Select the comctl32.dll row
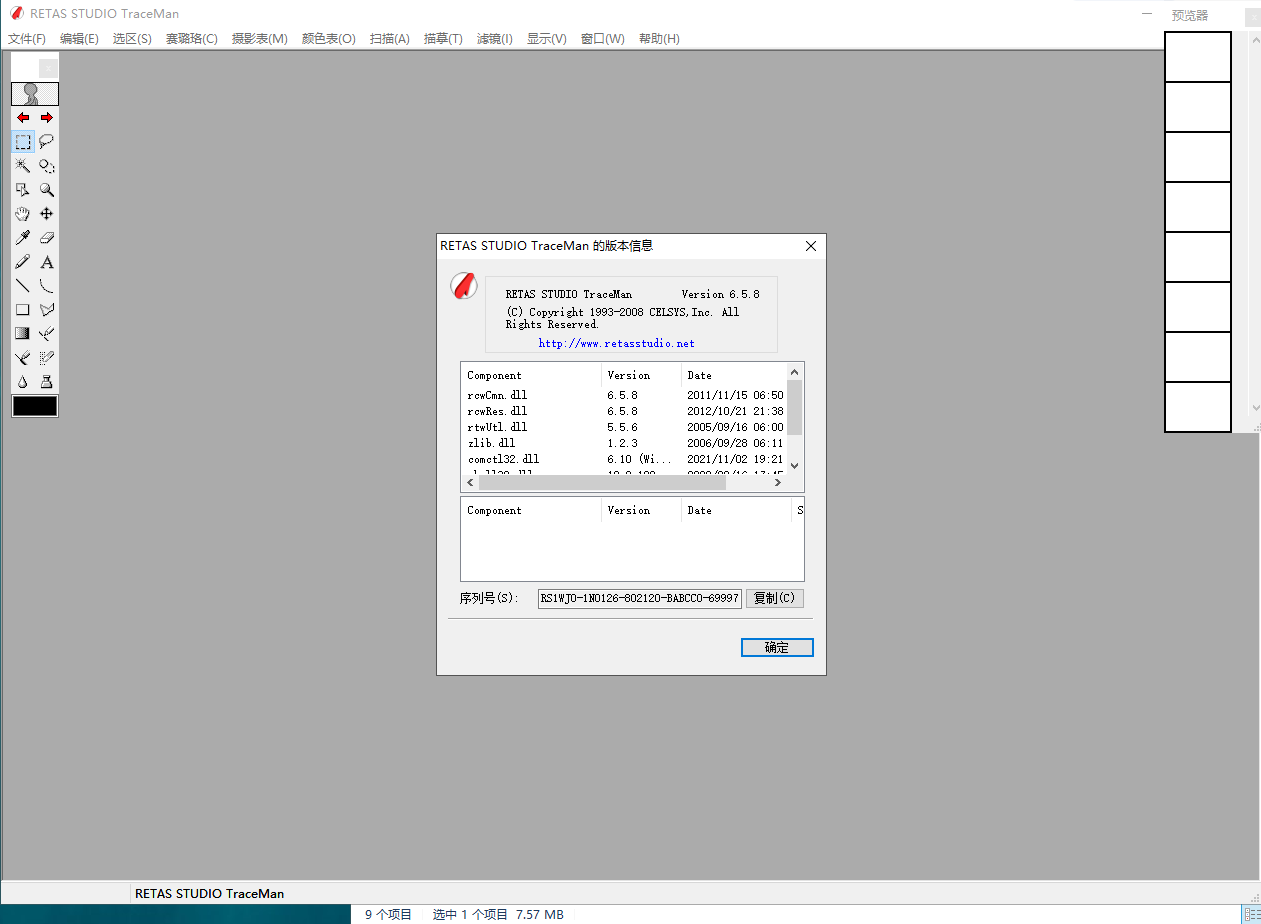Image resolution: width=1261 pixels, height=924 pixels. click(x=624, y=459)
